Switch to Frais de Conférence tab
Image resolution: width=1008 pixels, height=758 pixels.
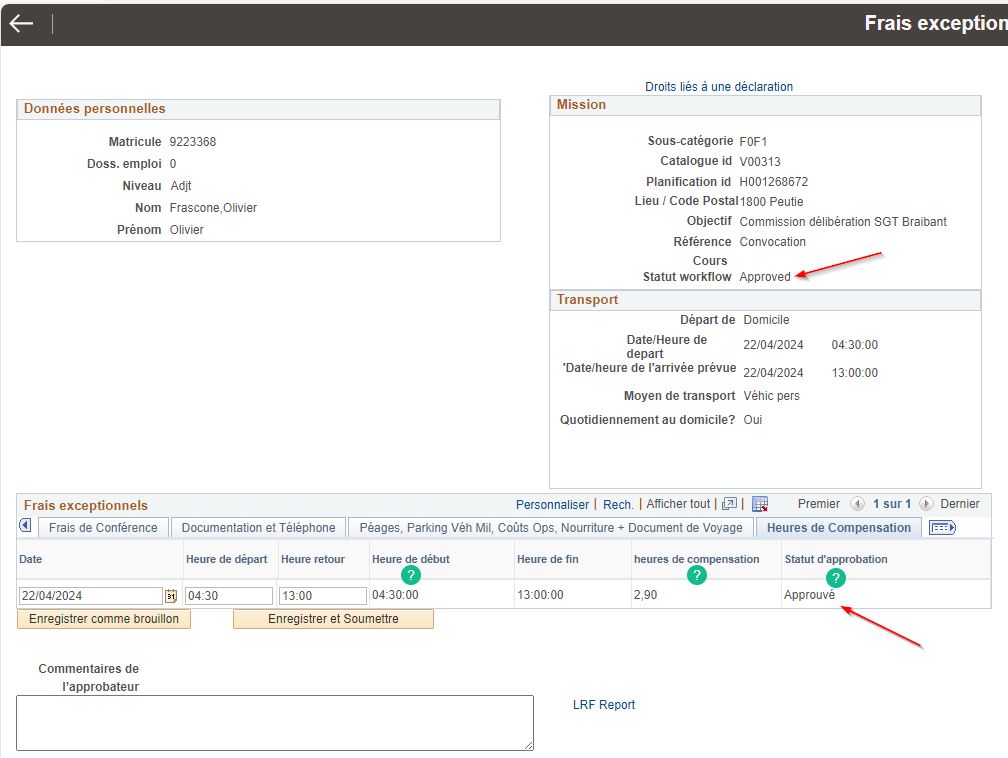click(103, 528)
